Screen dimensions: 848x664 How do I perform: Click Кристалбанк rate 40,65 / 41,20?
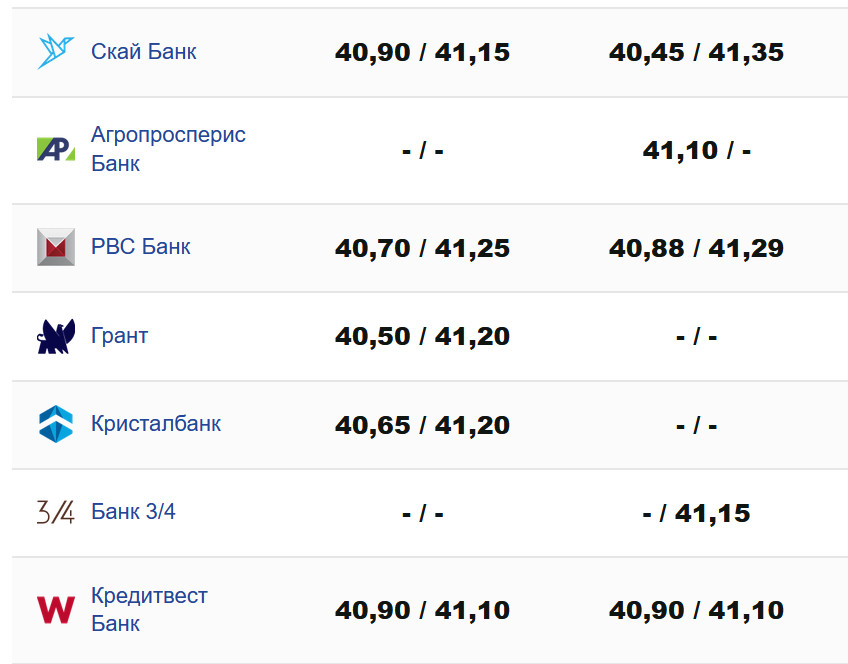click(422, 425)
